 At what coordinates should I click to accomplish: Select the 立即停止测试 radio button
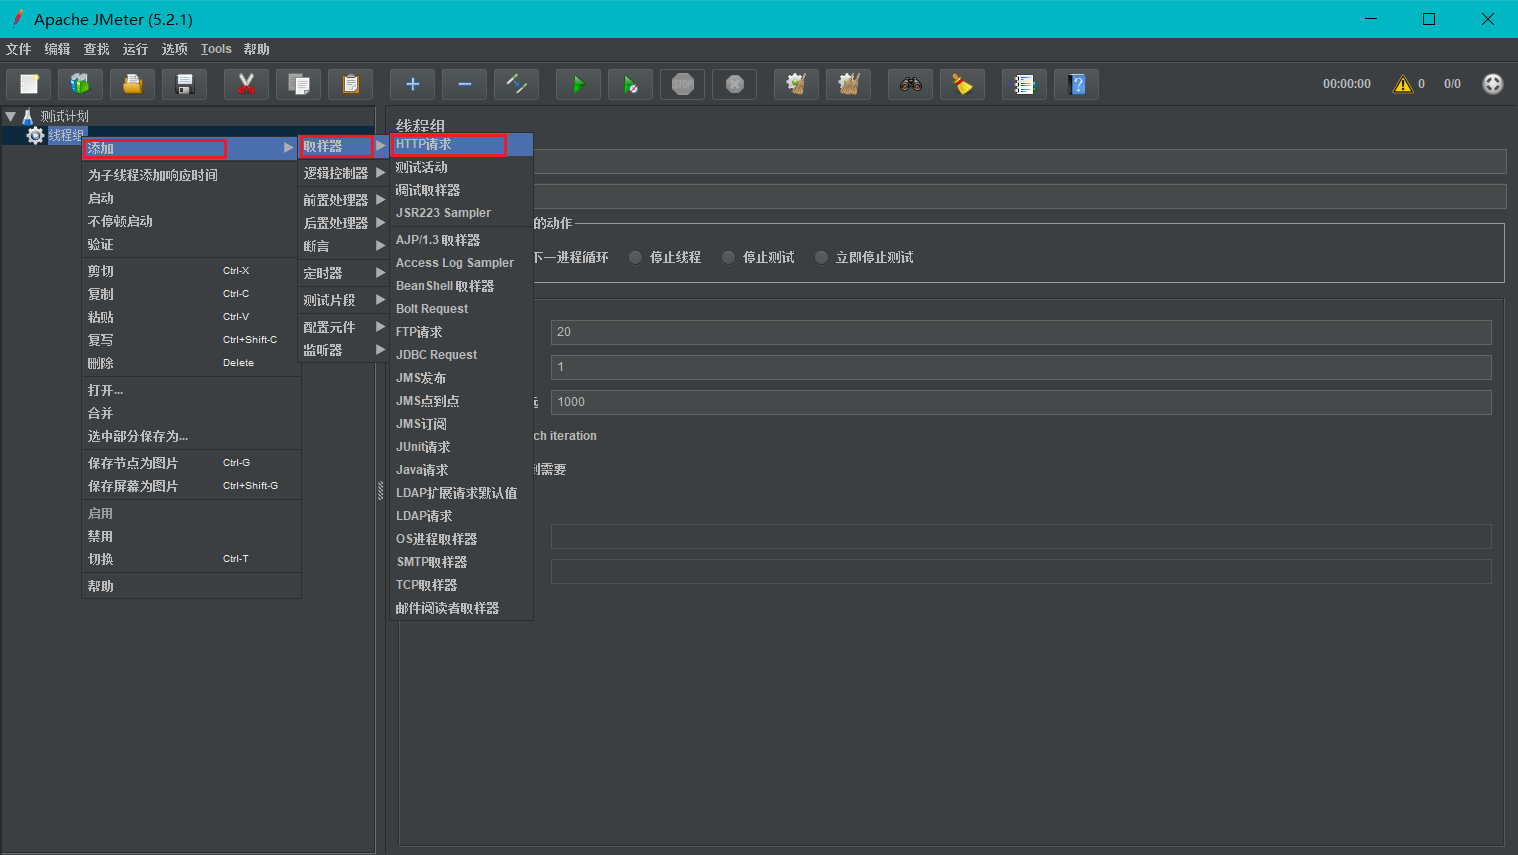pyautogui.click(x=821, y=257)
